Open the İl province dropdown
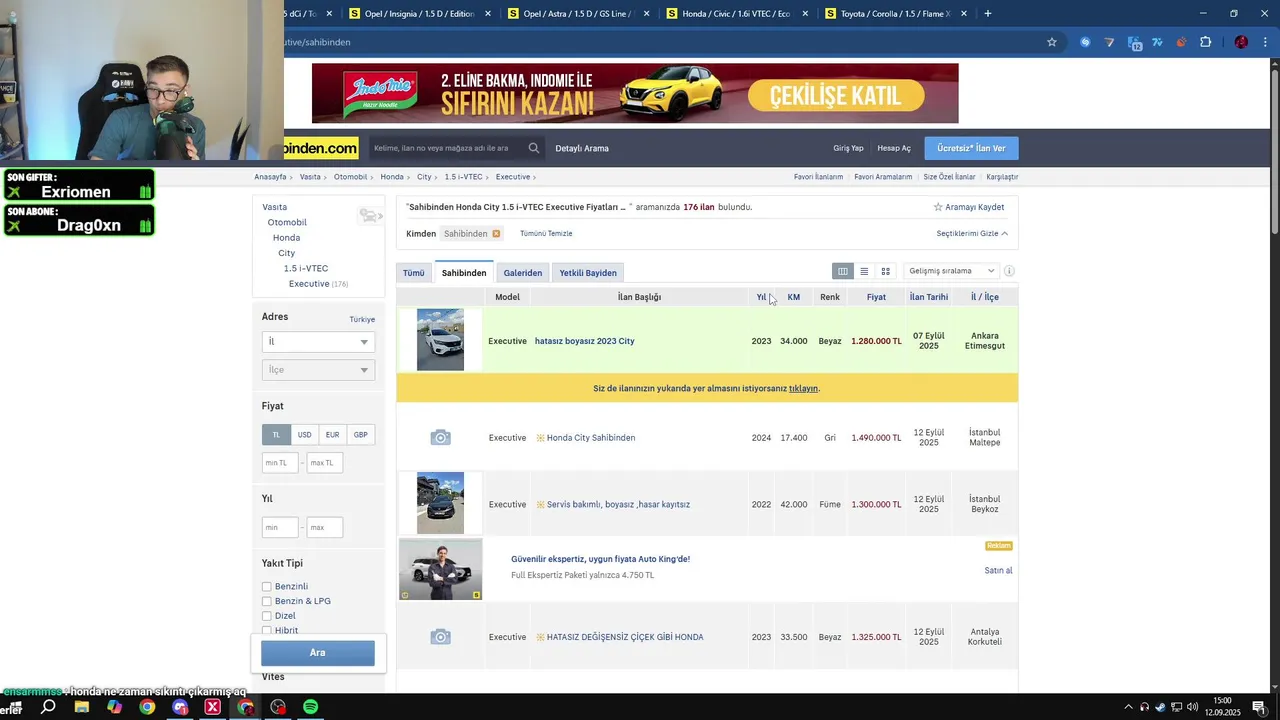1280x720 pixels. pyautogui.click(x=318, y=342)
